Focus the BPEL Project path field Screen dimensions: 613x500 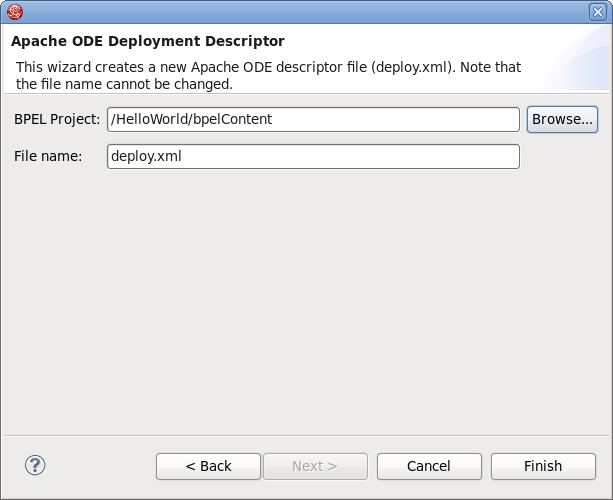click(x=313, y=119)
